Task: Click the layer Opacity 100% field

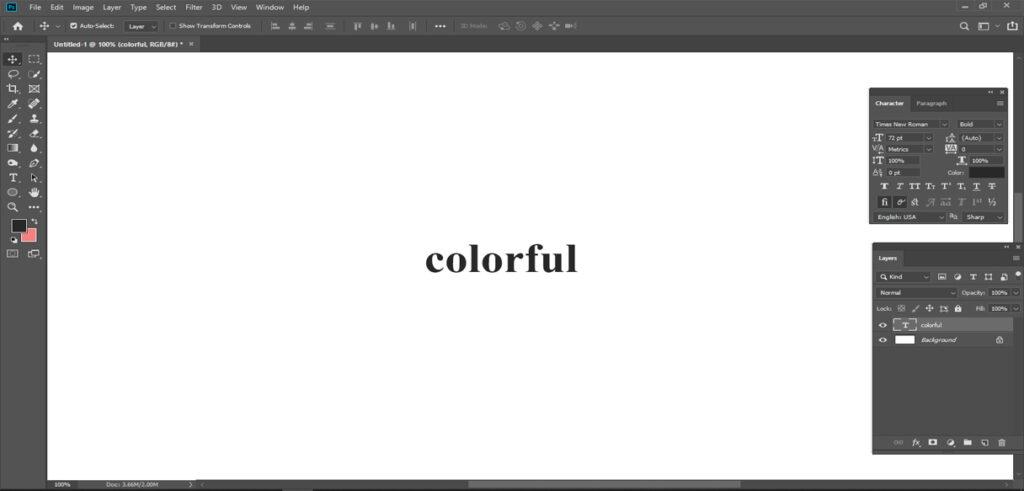Action: coord(999,293)
